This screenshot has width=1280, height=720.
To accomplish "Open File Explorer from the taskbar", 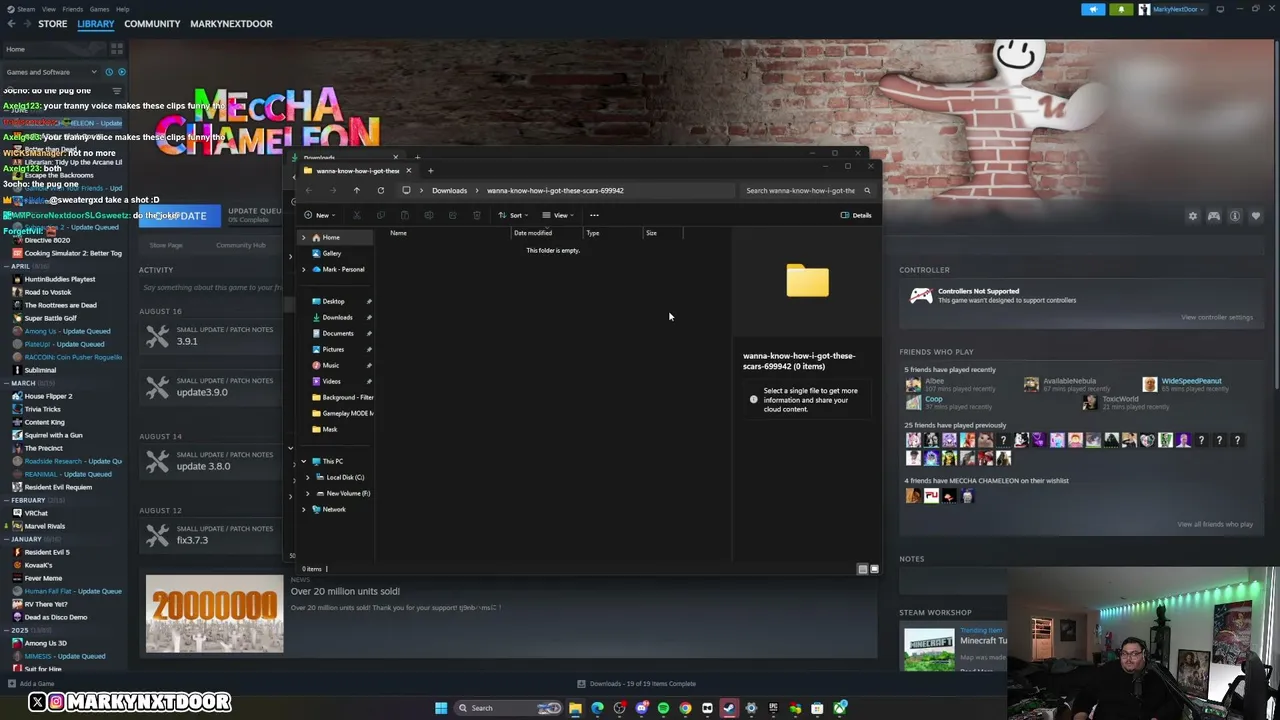I will pos(575,708).
